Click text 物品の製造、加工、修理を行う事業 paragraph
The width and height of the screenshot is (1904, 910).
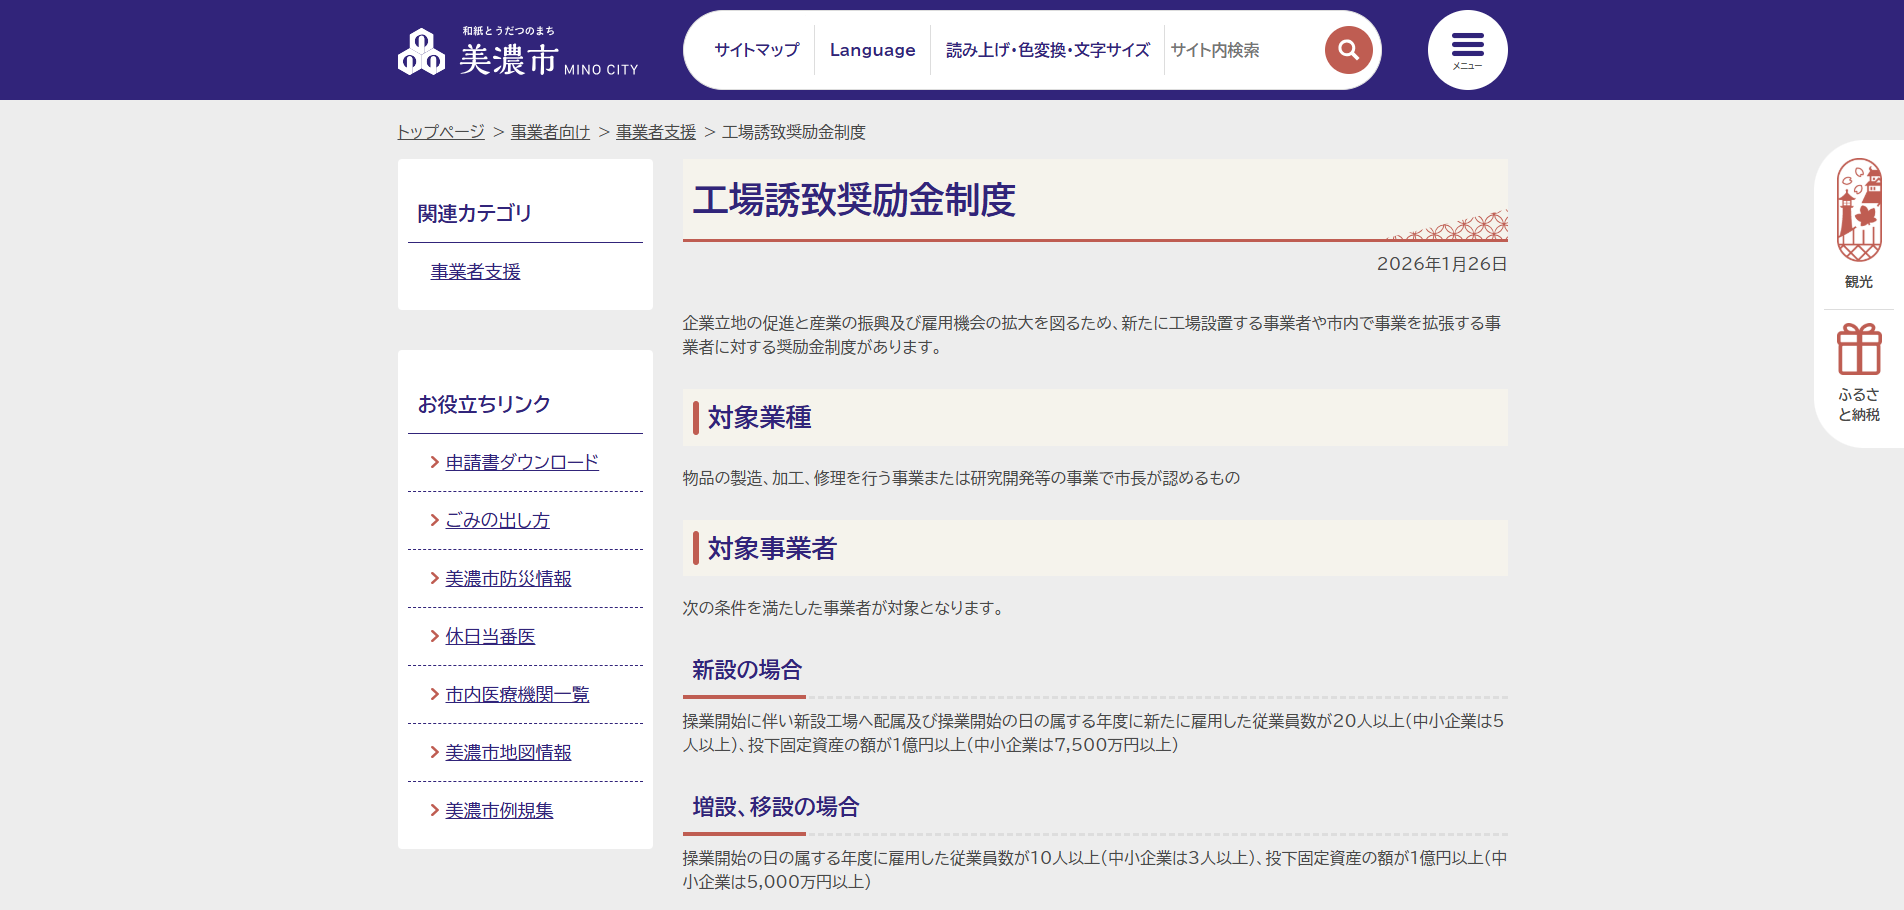tap(962, 478)
